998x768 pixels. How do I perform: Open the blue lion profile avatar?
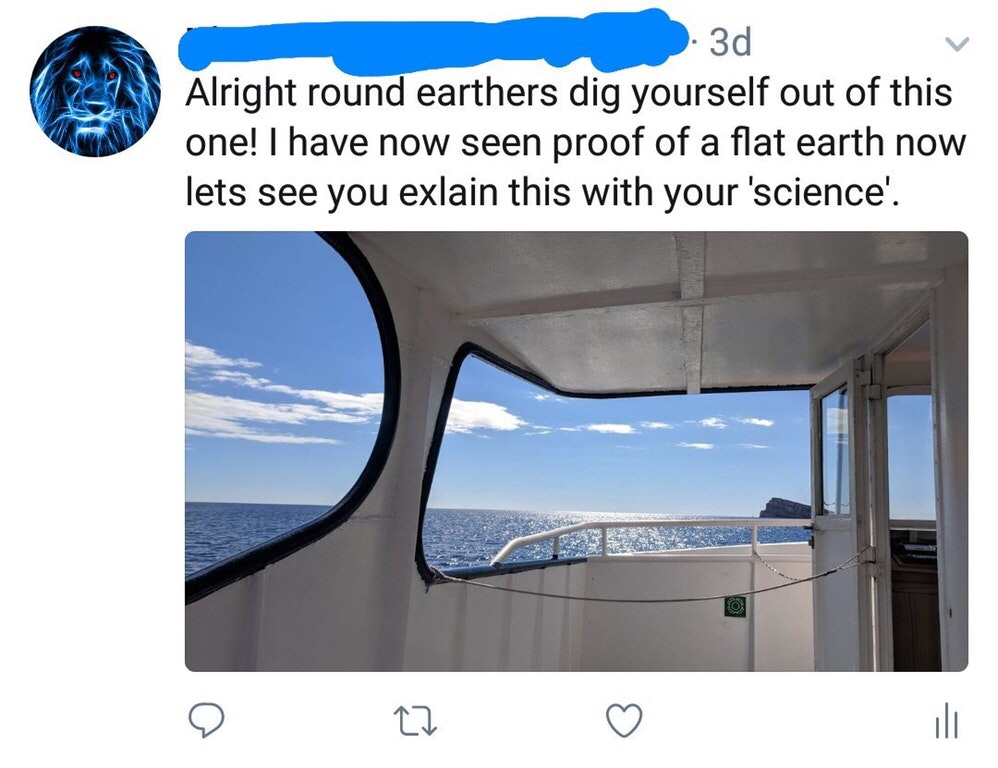[x=95, y=91]
